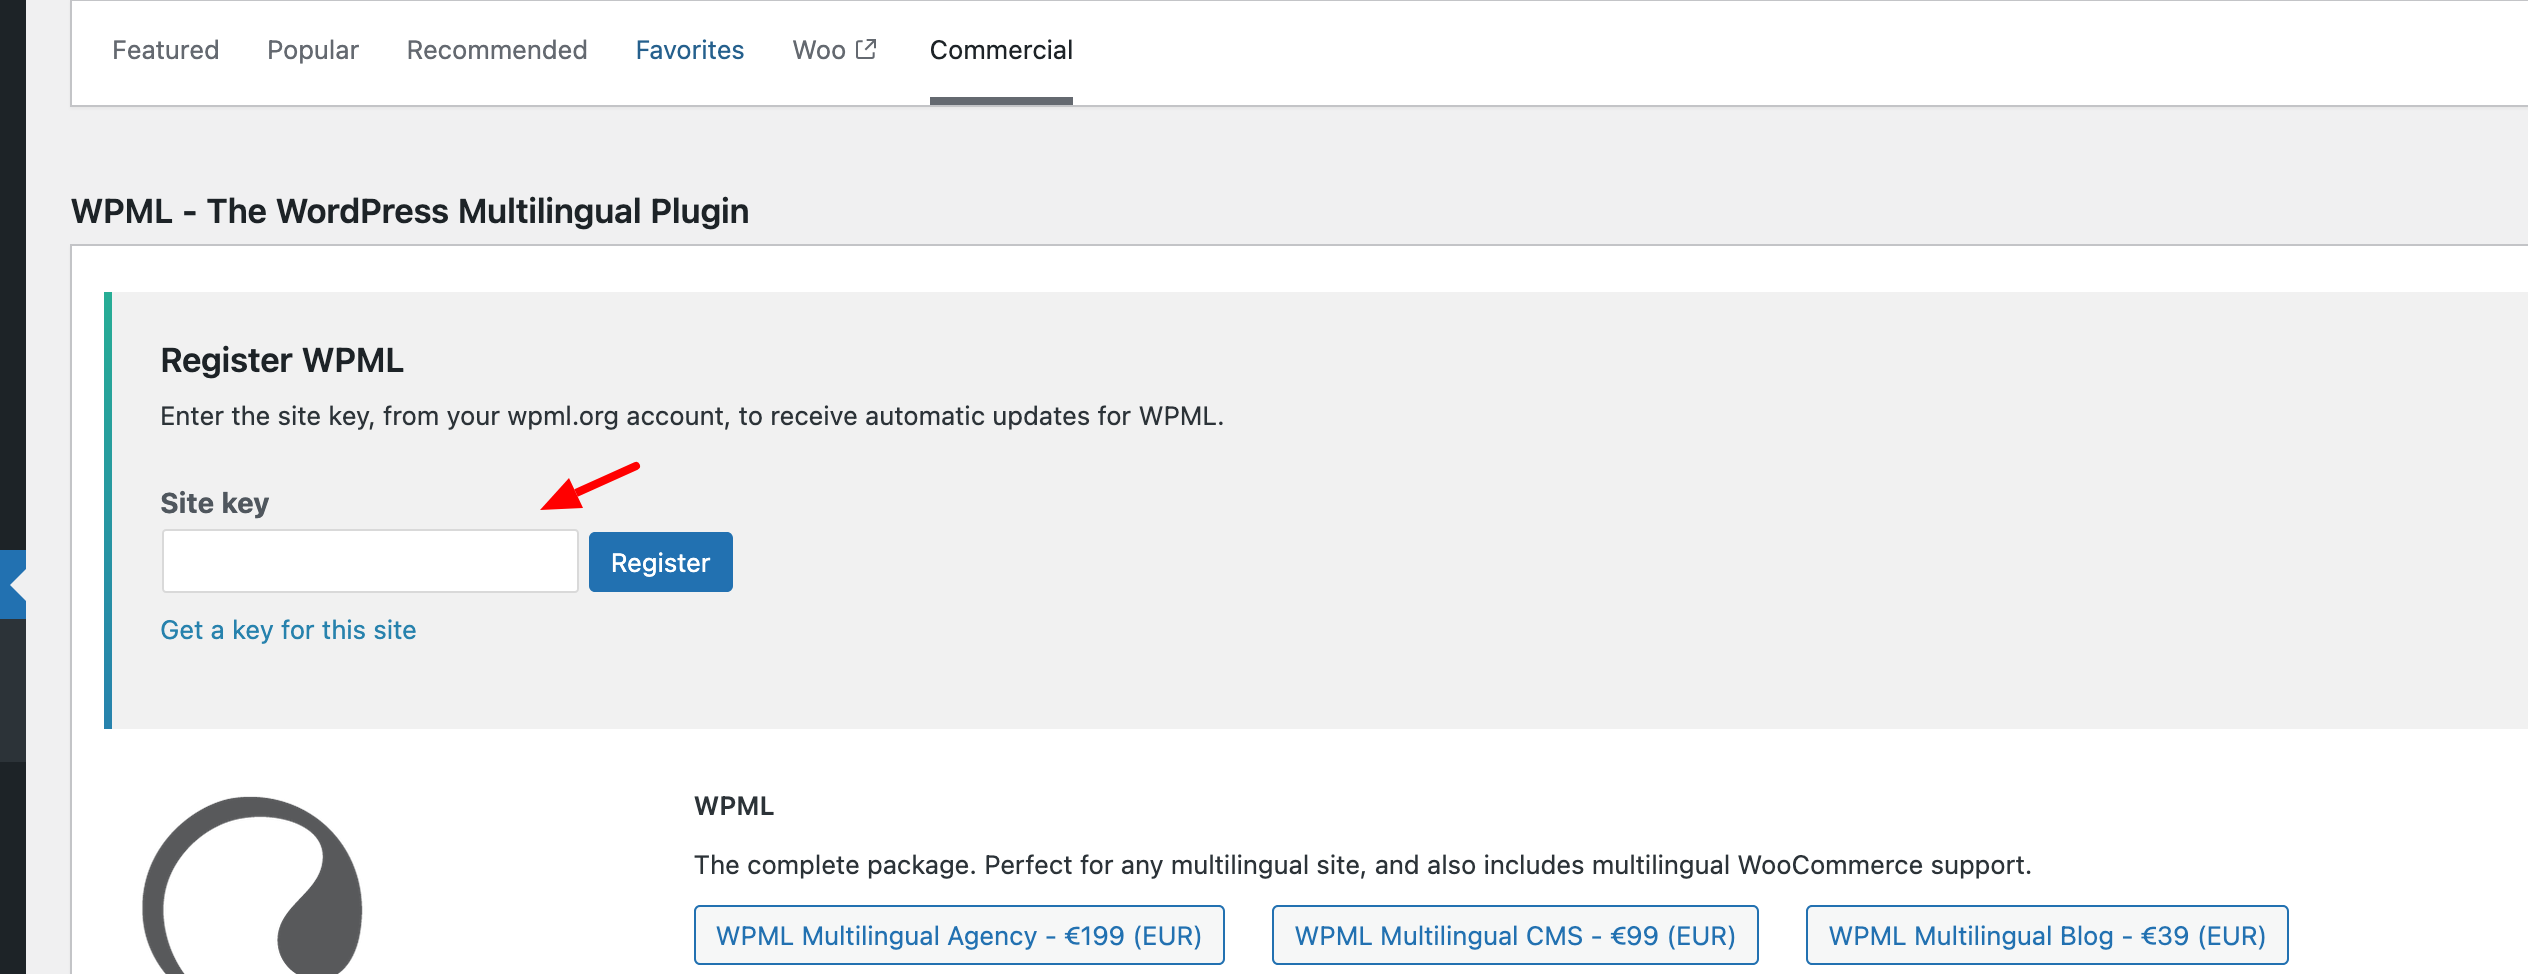Click the WPML circular logo image
2528x974 pixels.
pyautogui.click(x=252, y=885)
